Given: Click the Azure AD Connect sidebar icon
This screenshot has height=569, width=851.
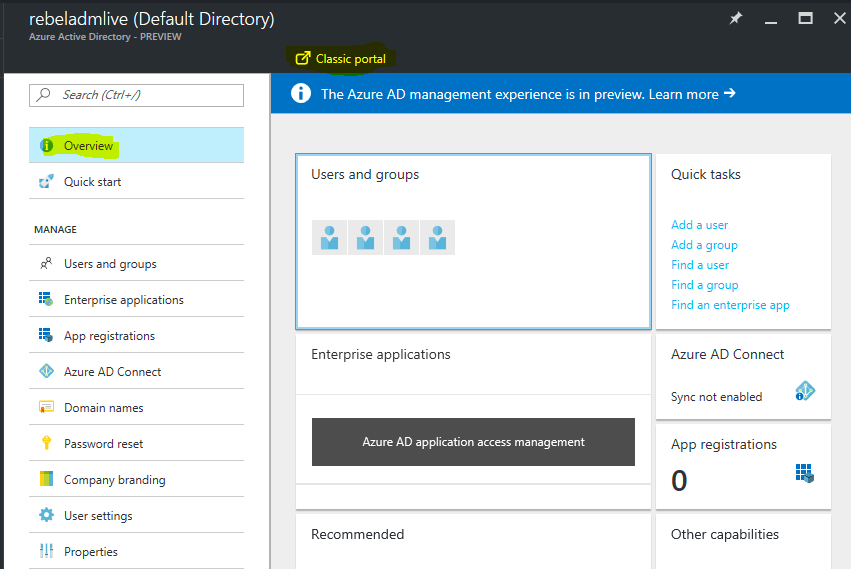Looking at the screenshot, I should tap(47, 371).
